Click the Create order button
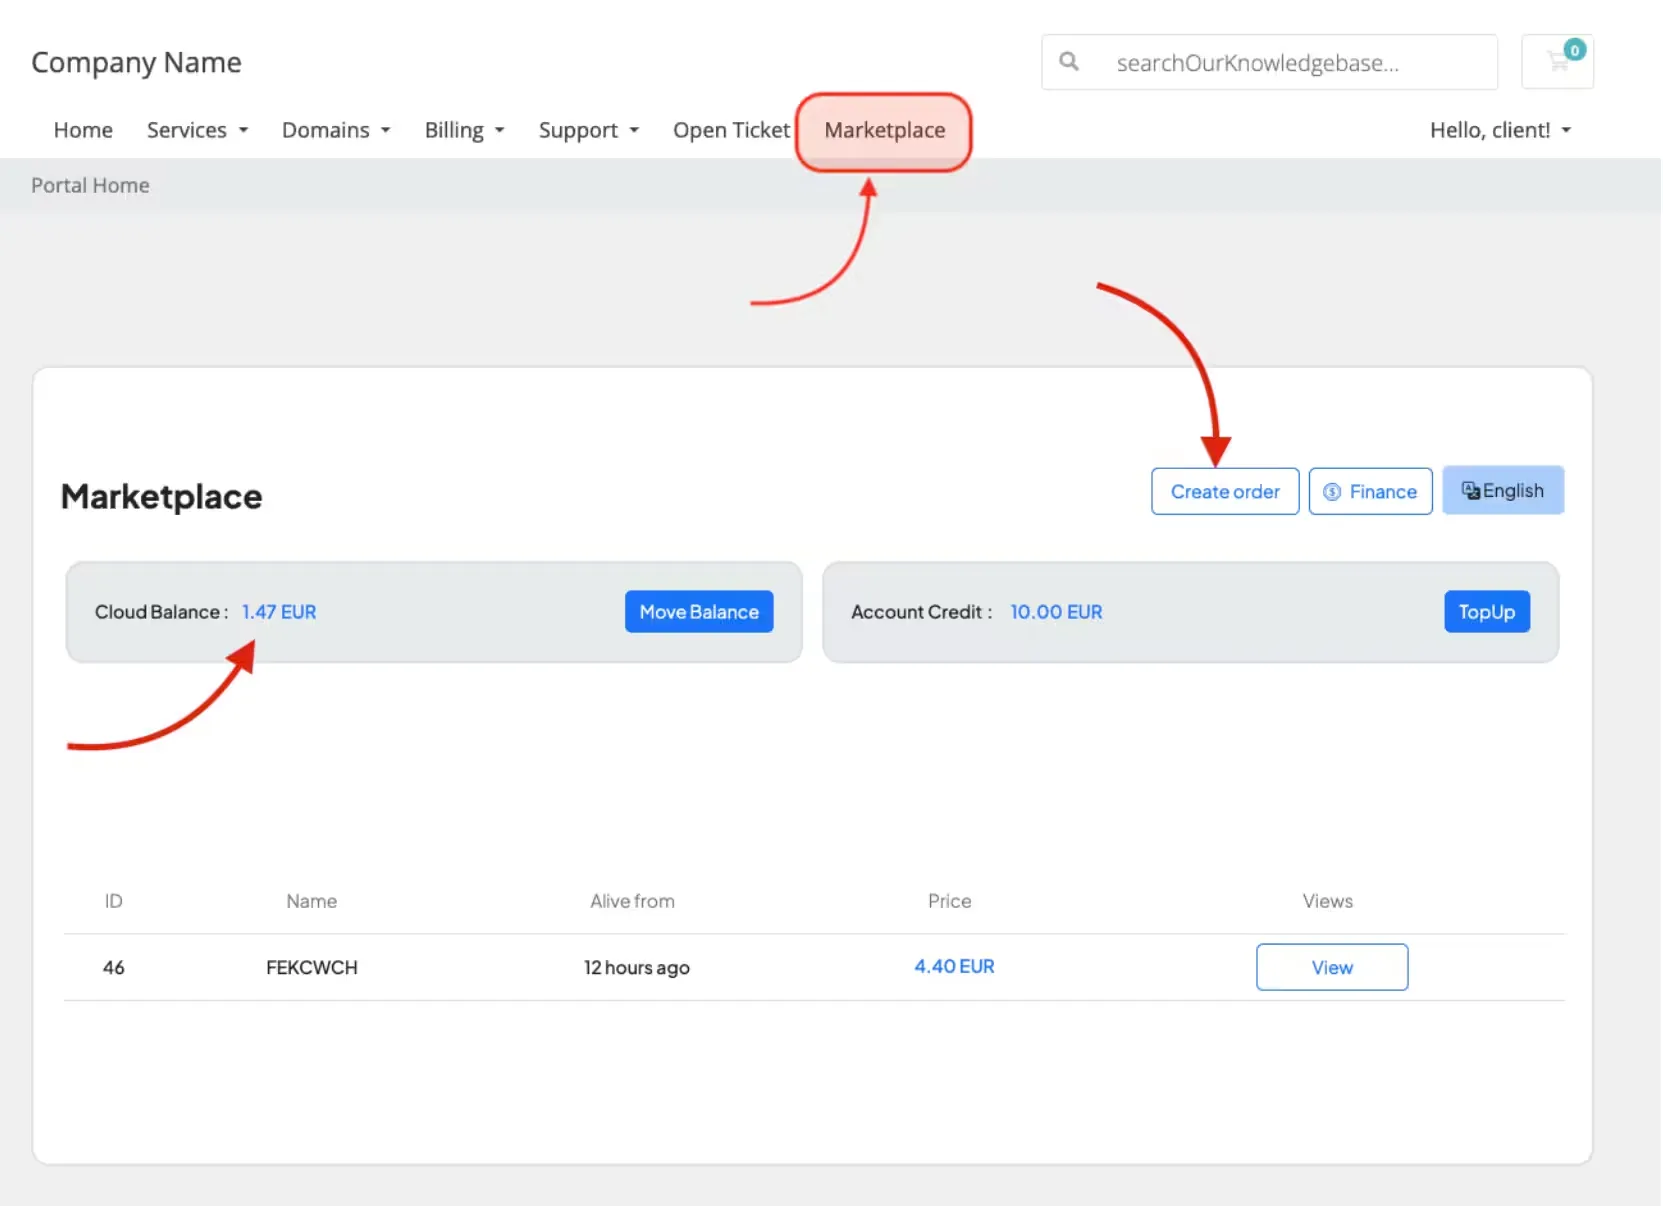The height and width of the screenshot is (1206, 1663). 1225,492
